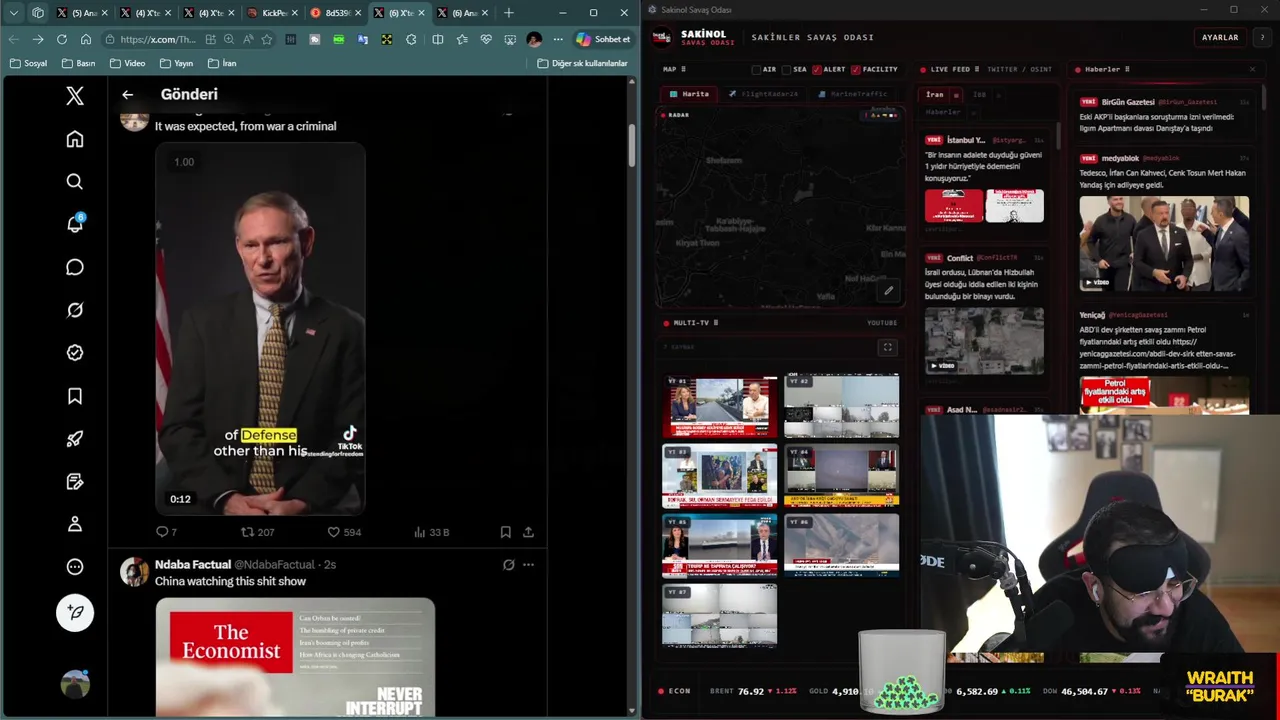Open the YT #4 stream thumbnail
Image resolution: width=1280 pixels, height=720 pixels.
[x=841, y=476]
